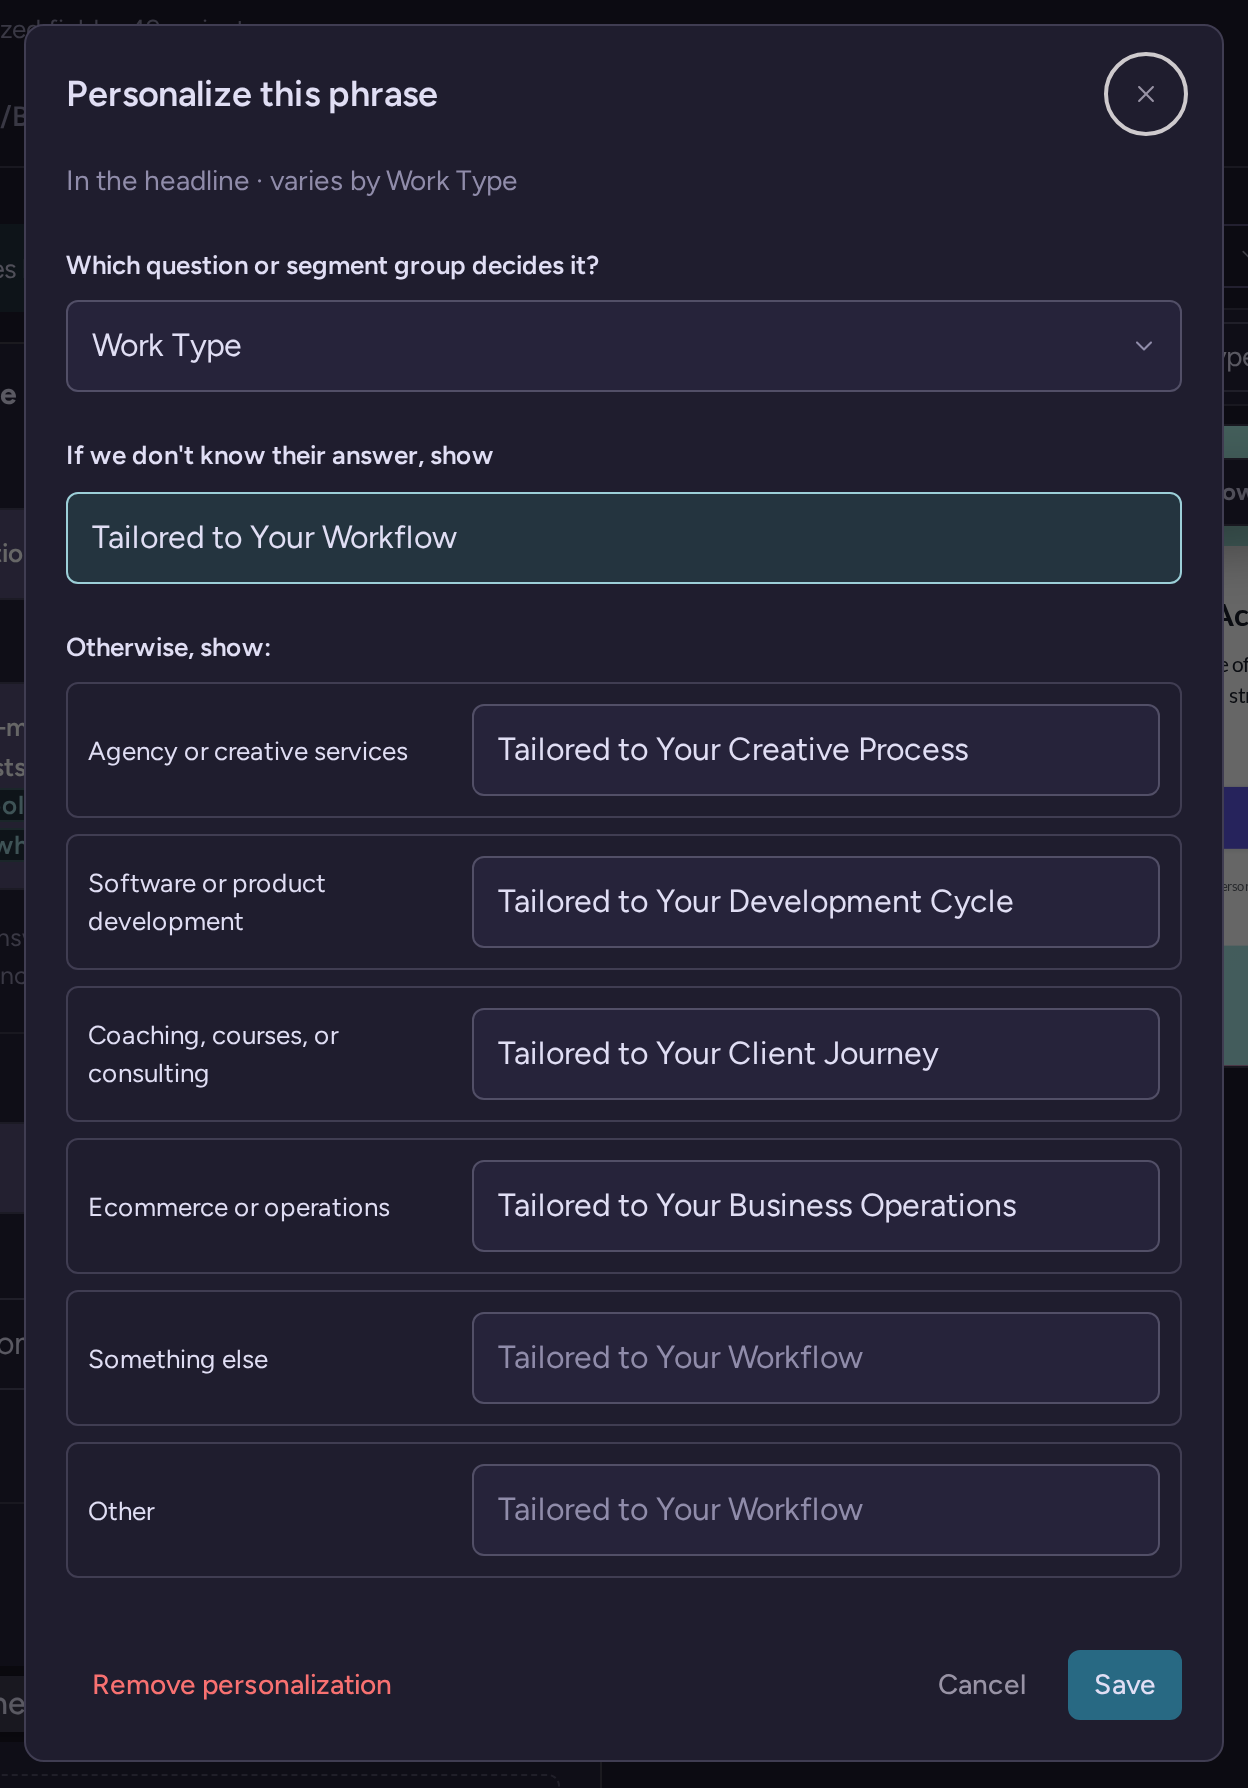Screen dimensions: 1248x1788
Task: Edit the Agency or creative services phrase field
Action: (815, 750)
